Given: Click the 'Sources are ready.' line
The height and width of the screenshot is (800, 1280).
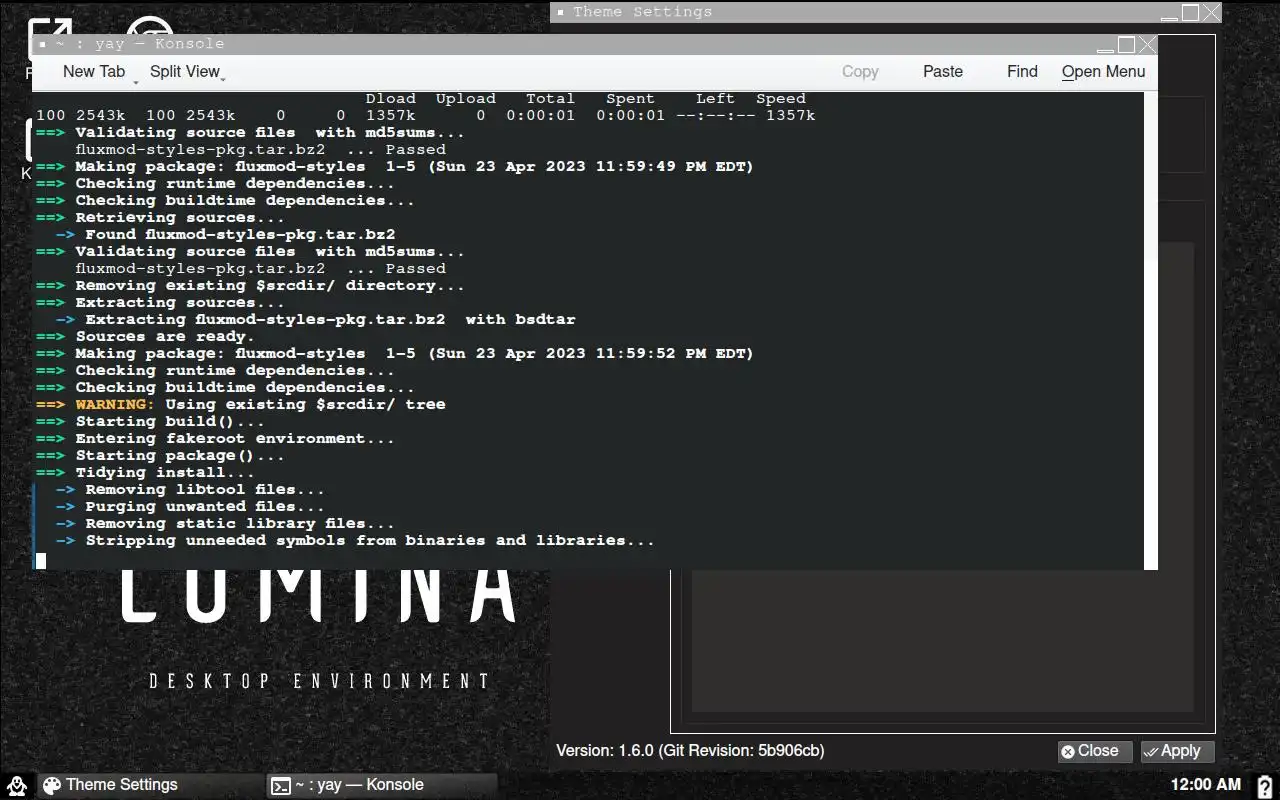Looking at the screenshot, I should tap(146, 336).
